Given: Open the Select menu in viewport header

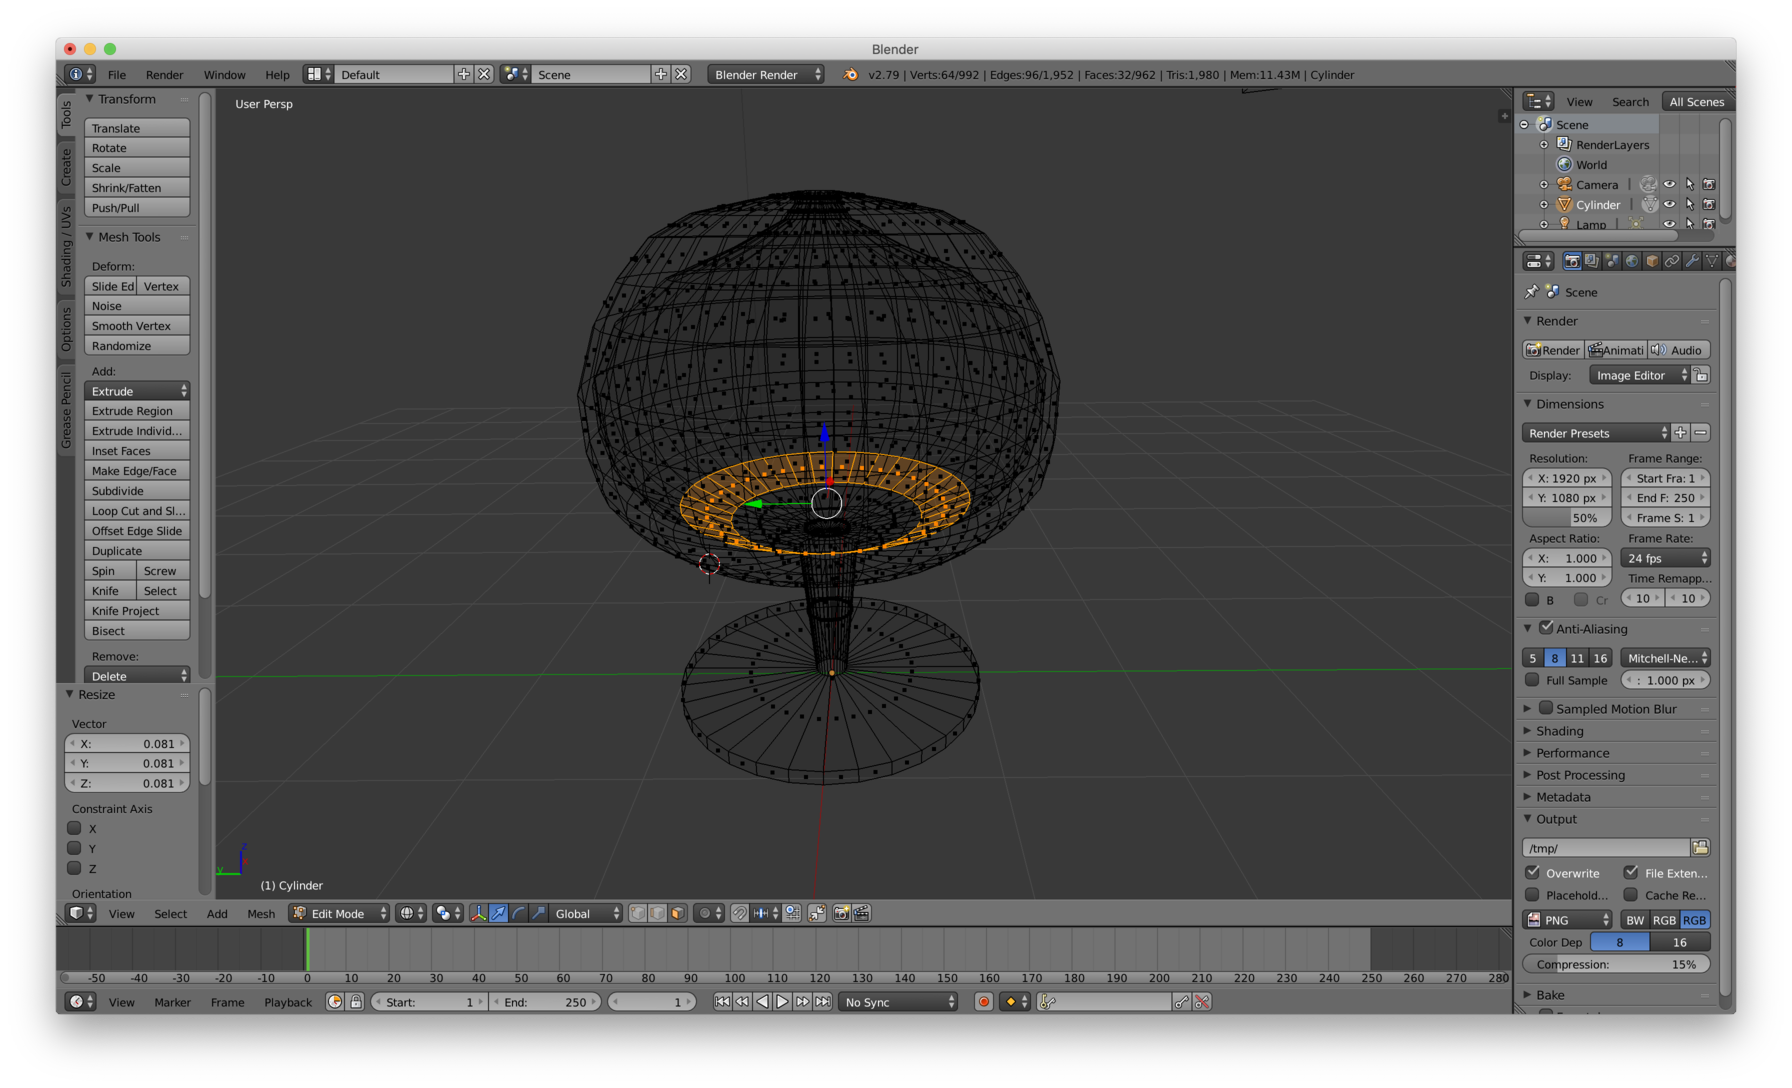Looking at the screenshot, I should (x=170, y=913).
